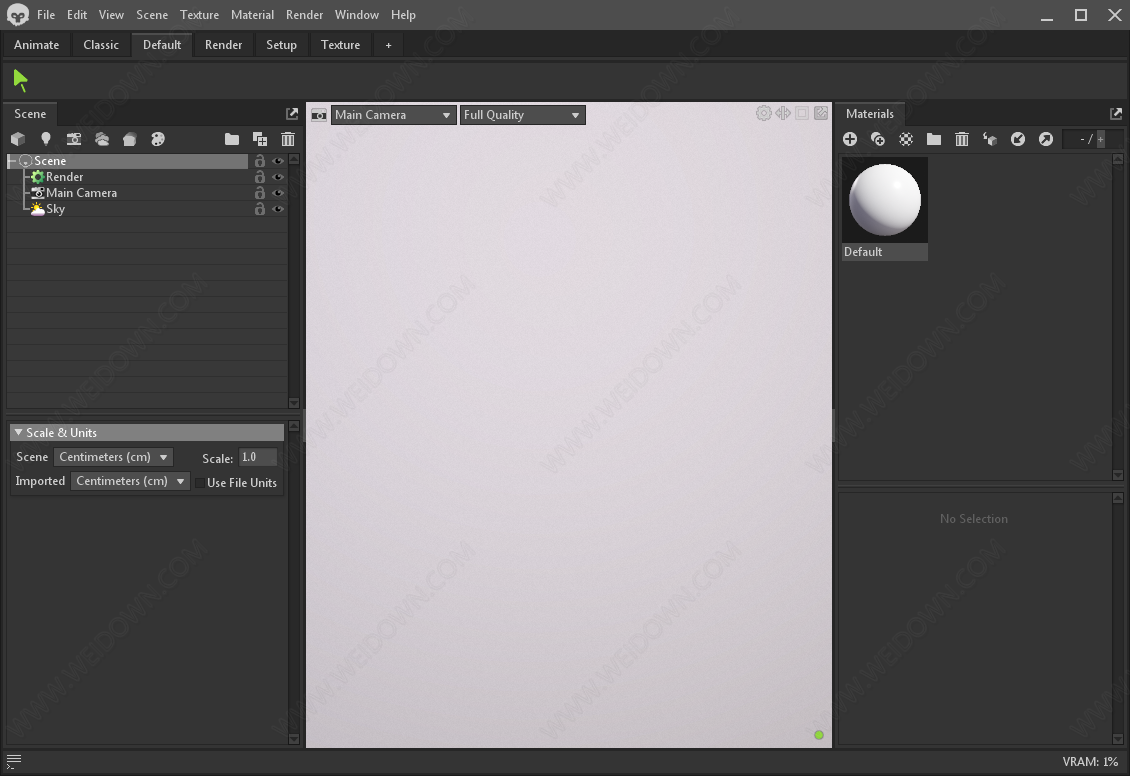The width and height of the screenshot is (1130, 776).
Task: Add a new light with the bulb icon
Action: point(45,139)
